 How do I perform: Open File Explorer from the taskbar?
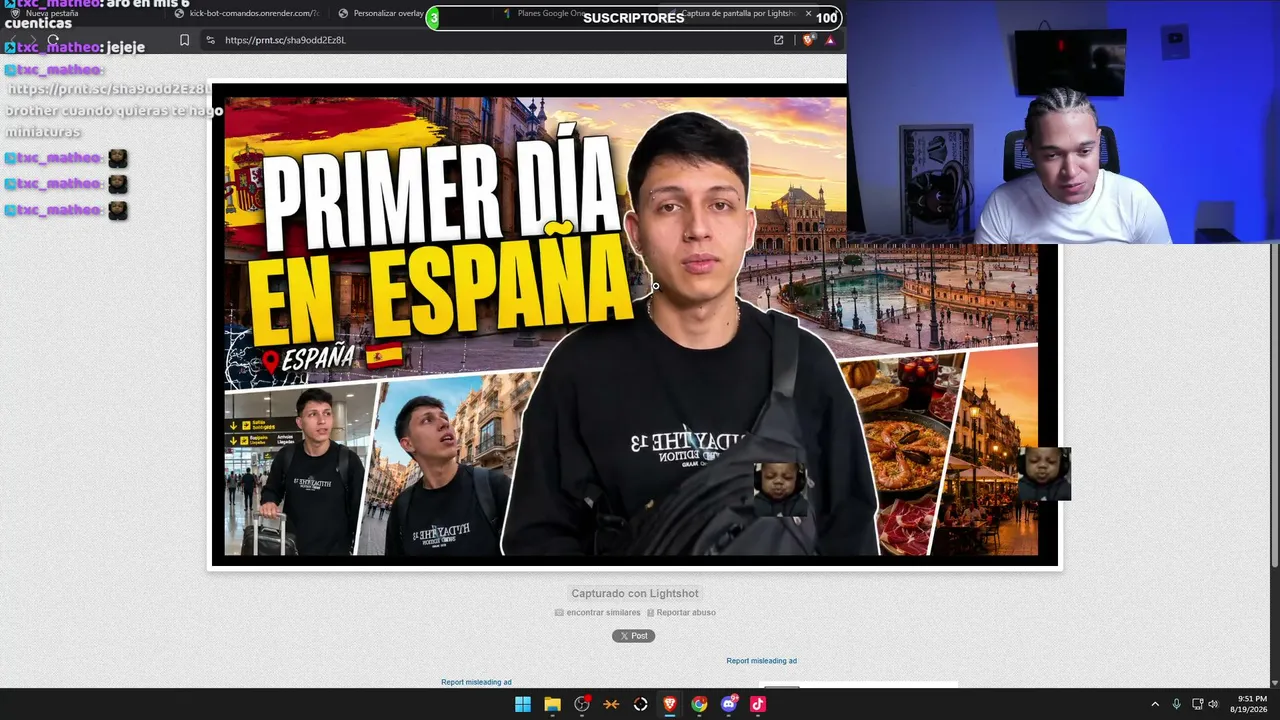552,704
